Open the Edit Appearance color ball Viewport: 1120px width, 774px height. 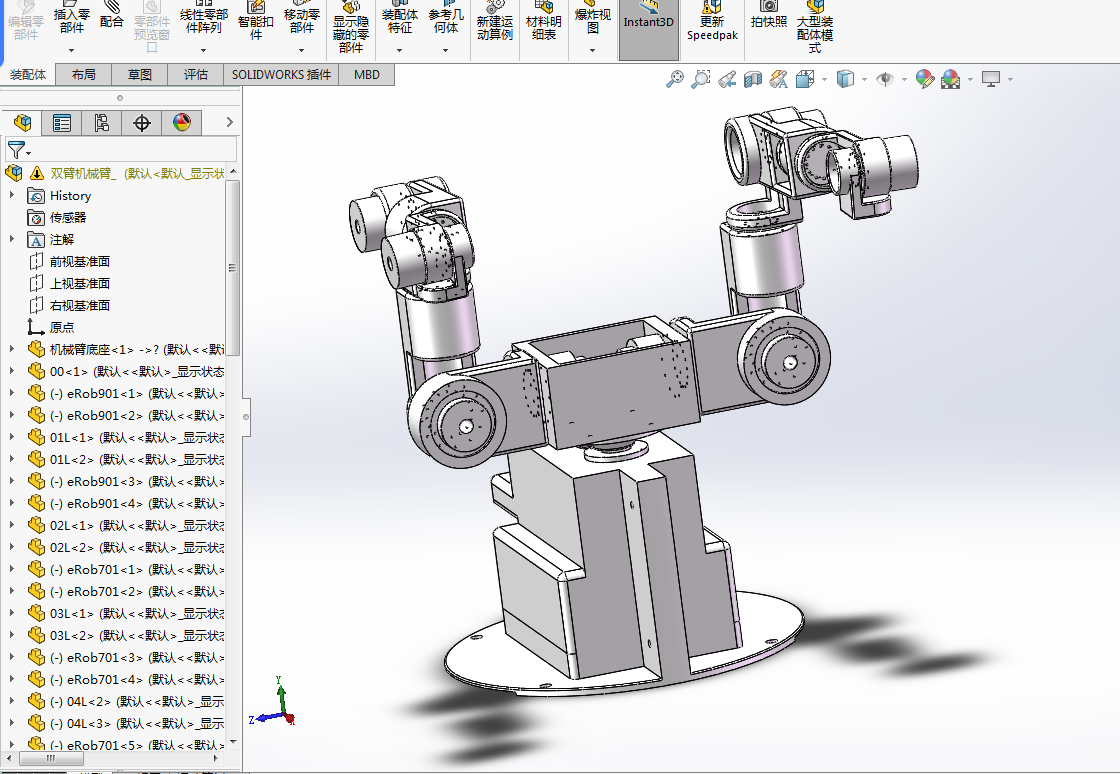pos(924,79)
